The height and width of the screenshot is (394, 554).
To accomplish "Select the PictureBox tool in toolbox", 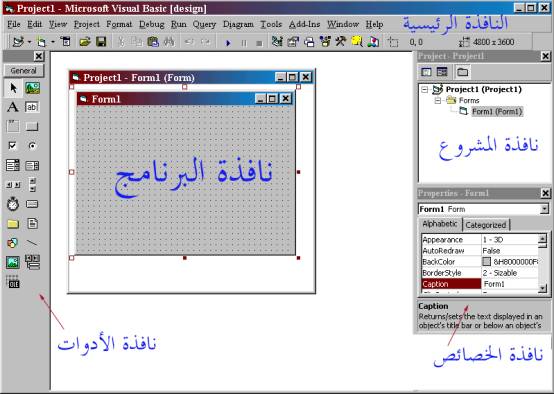I will click(32, 88).
